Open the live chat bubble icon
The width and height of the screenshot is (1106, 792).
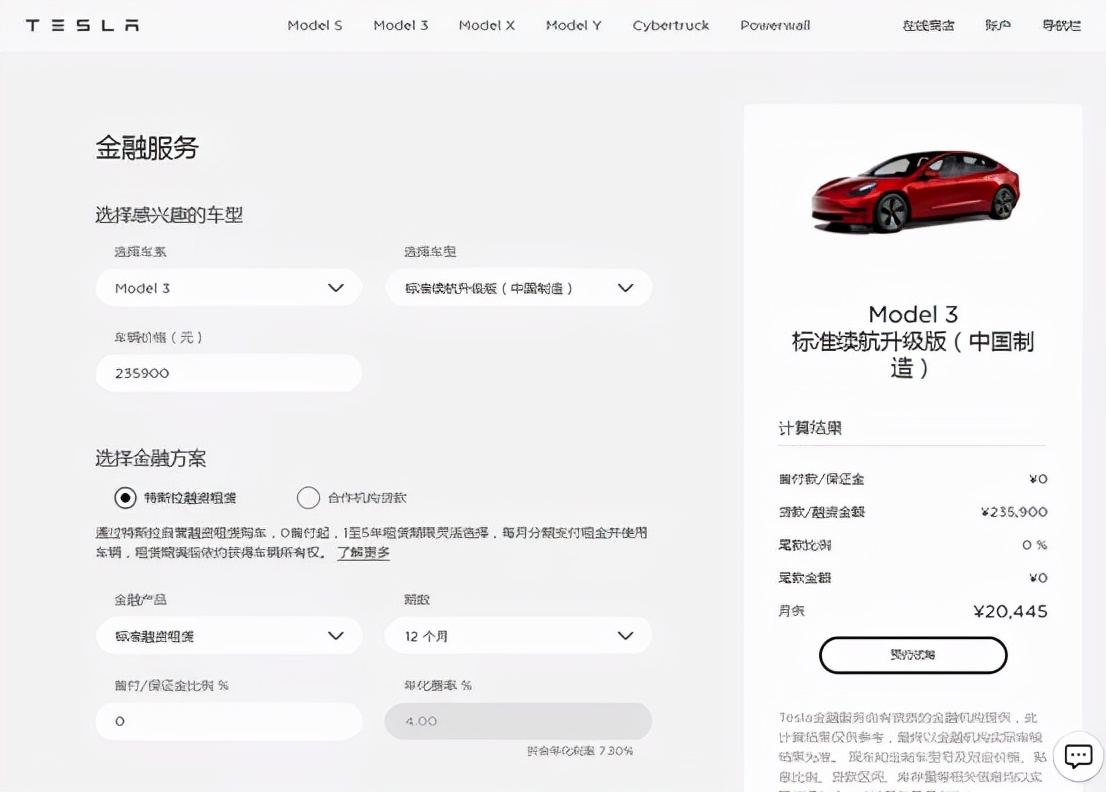click(x=1078, y=756)
